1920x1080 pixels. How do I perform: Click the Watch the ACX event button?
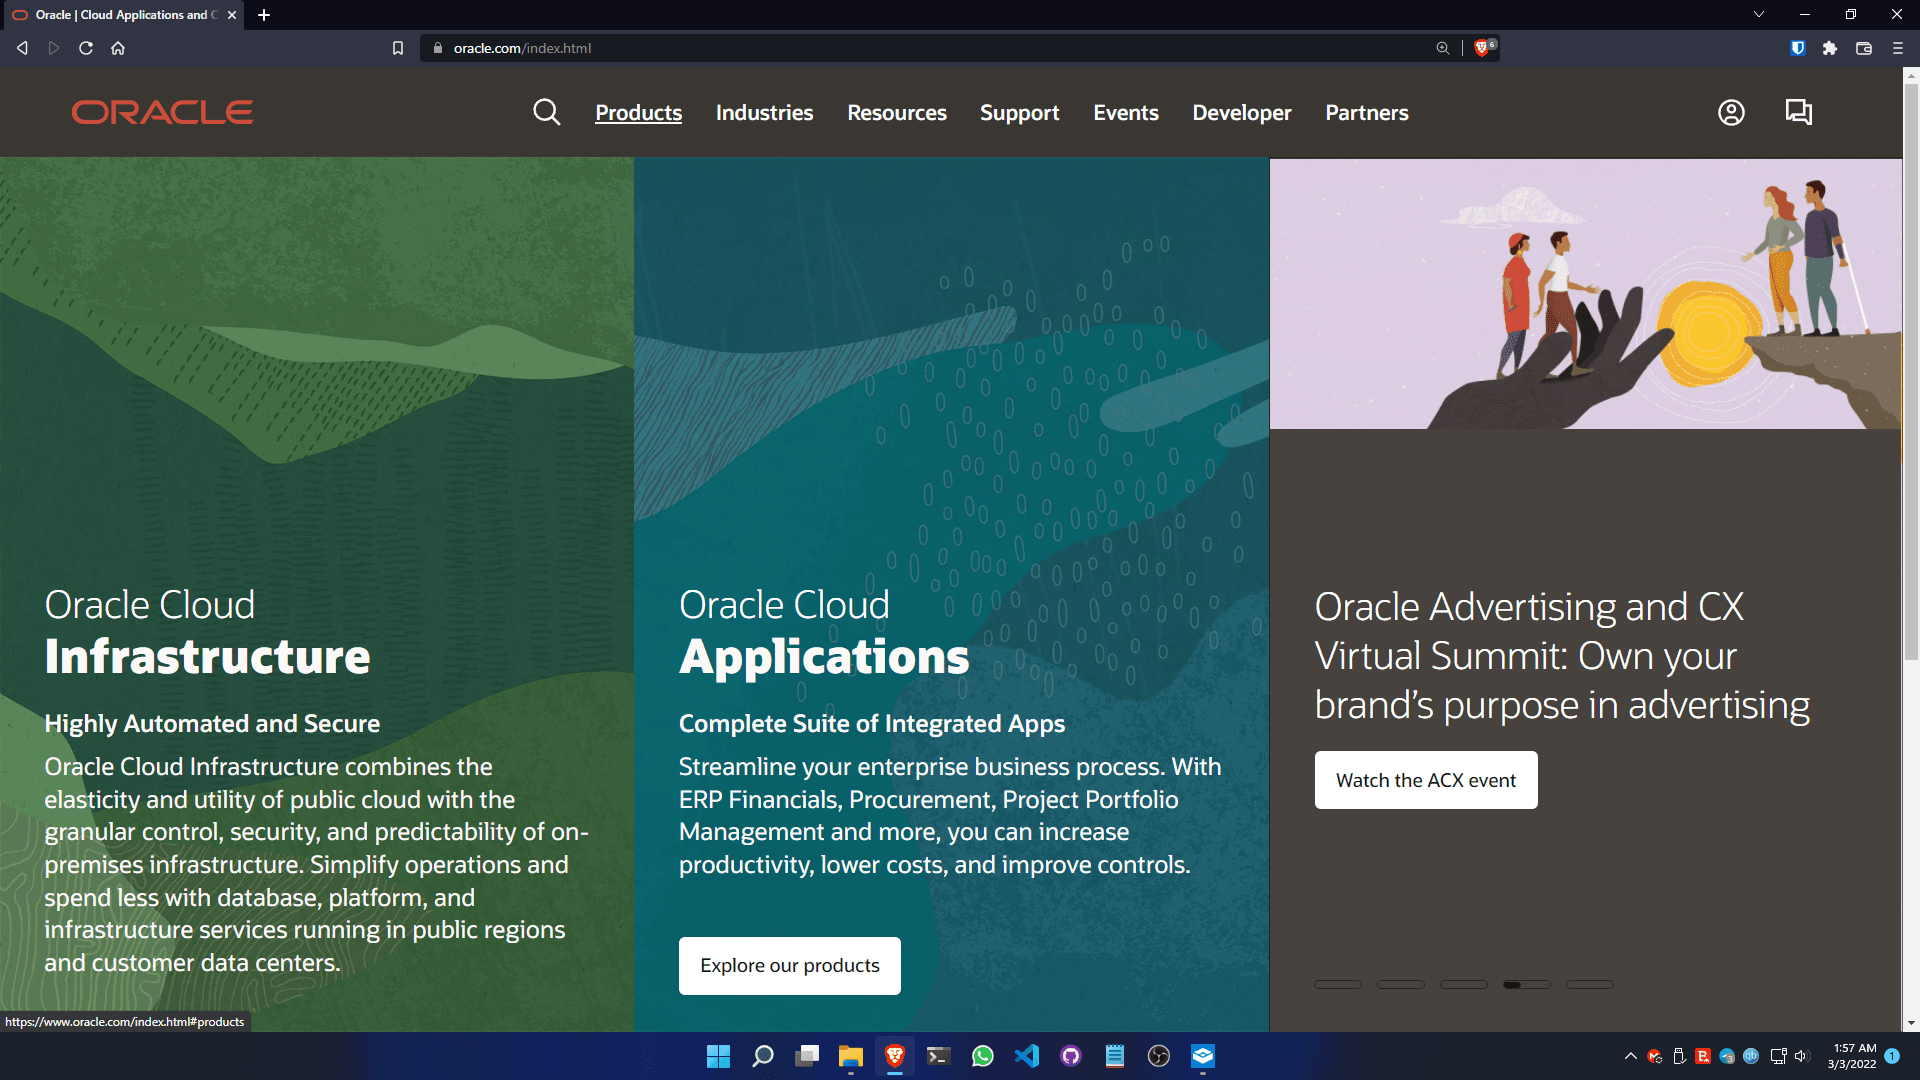tap(1426, 780)
